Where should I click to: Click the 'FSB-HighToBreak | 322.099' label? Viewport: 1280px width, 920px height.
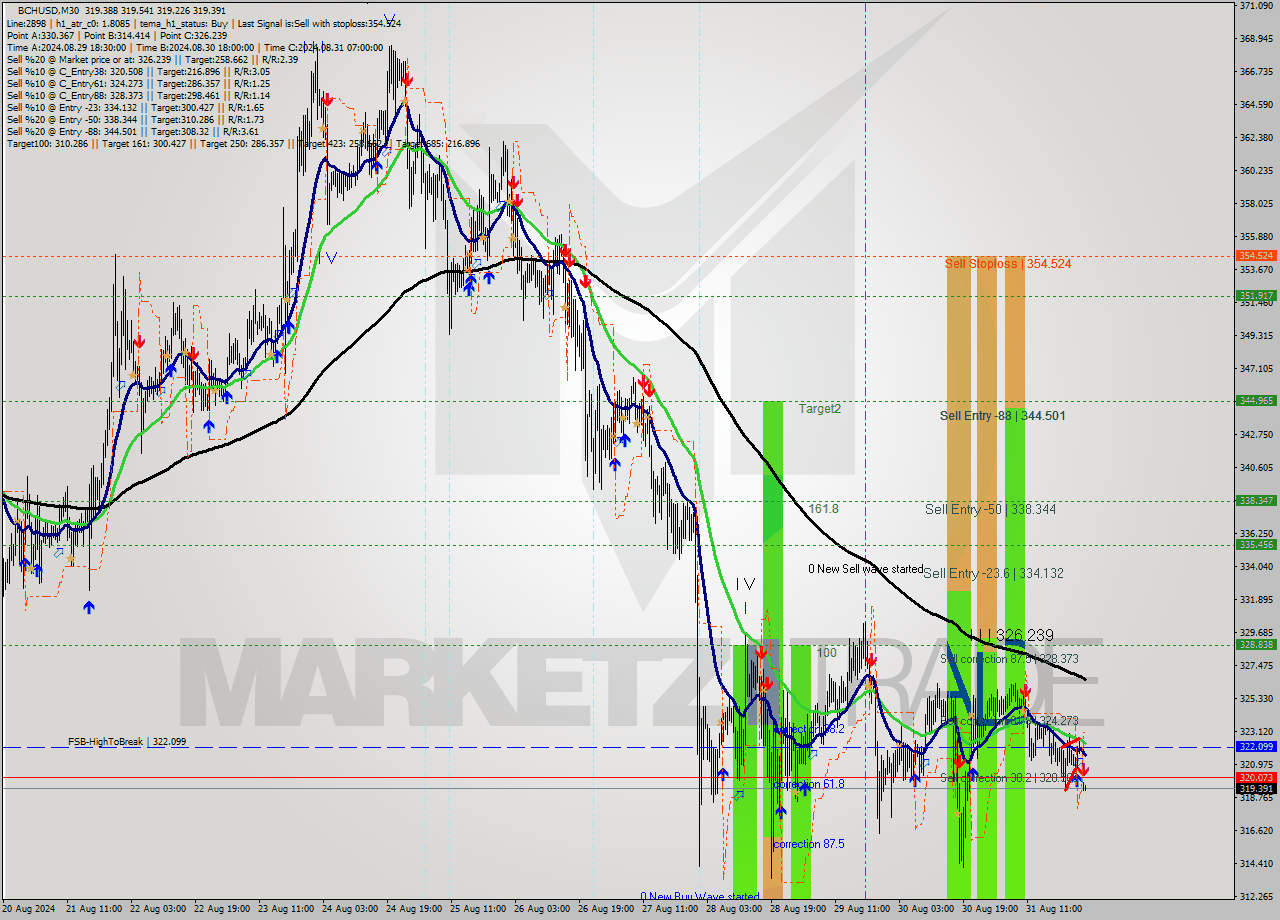pyautogui.click(x=127, y=742)
